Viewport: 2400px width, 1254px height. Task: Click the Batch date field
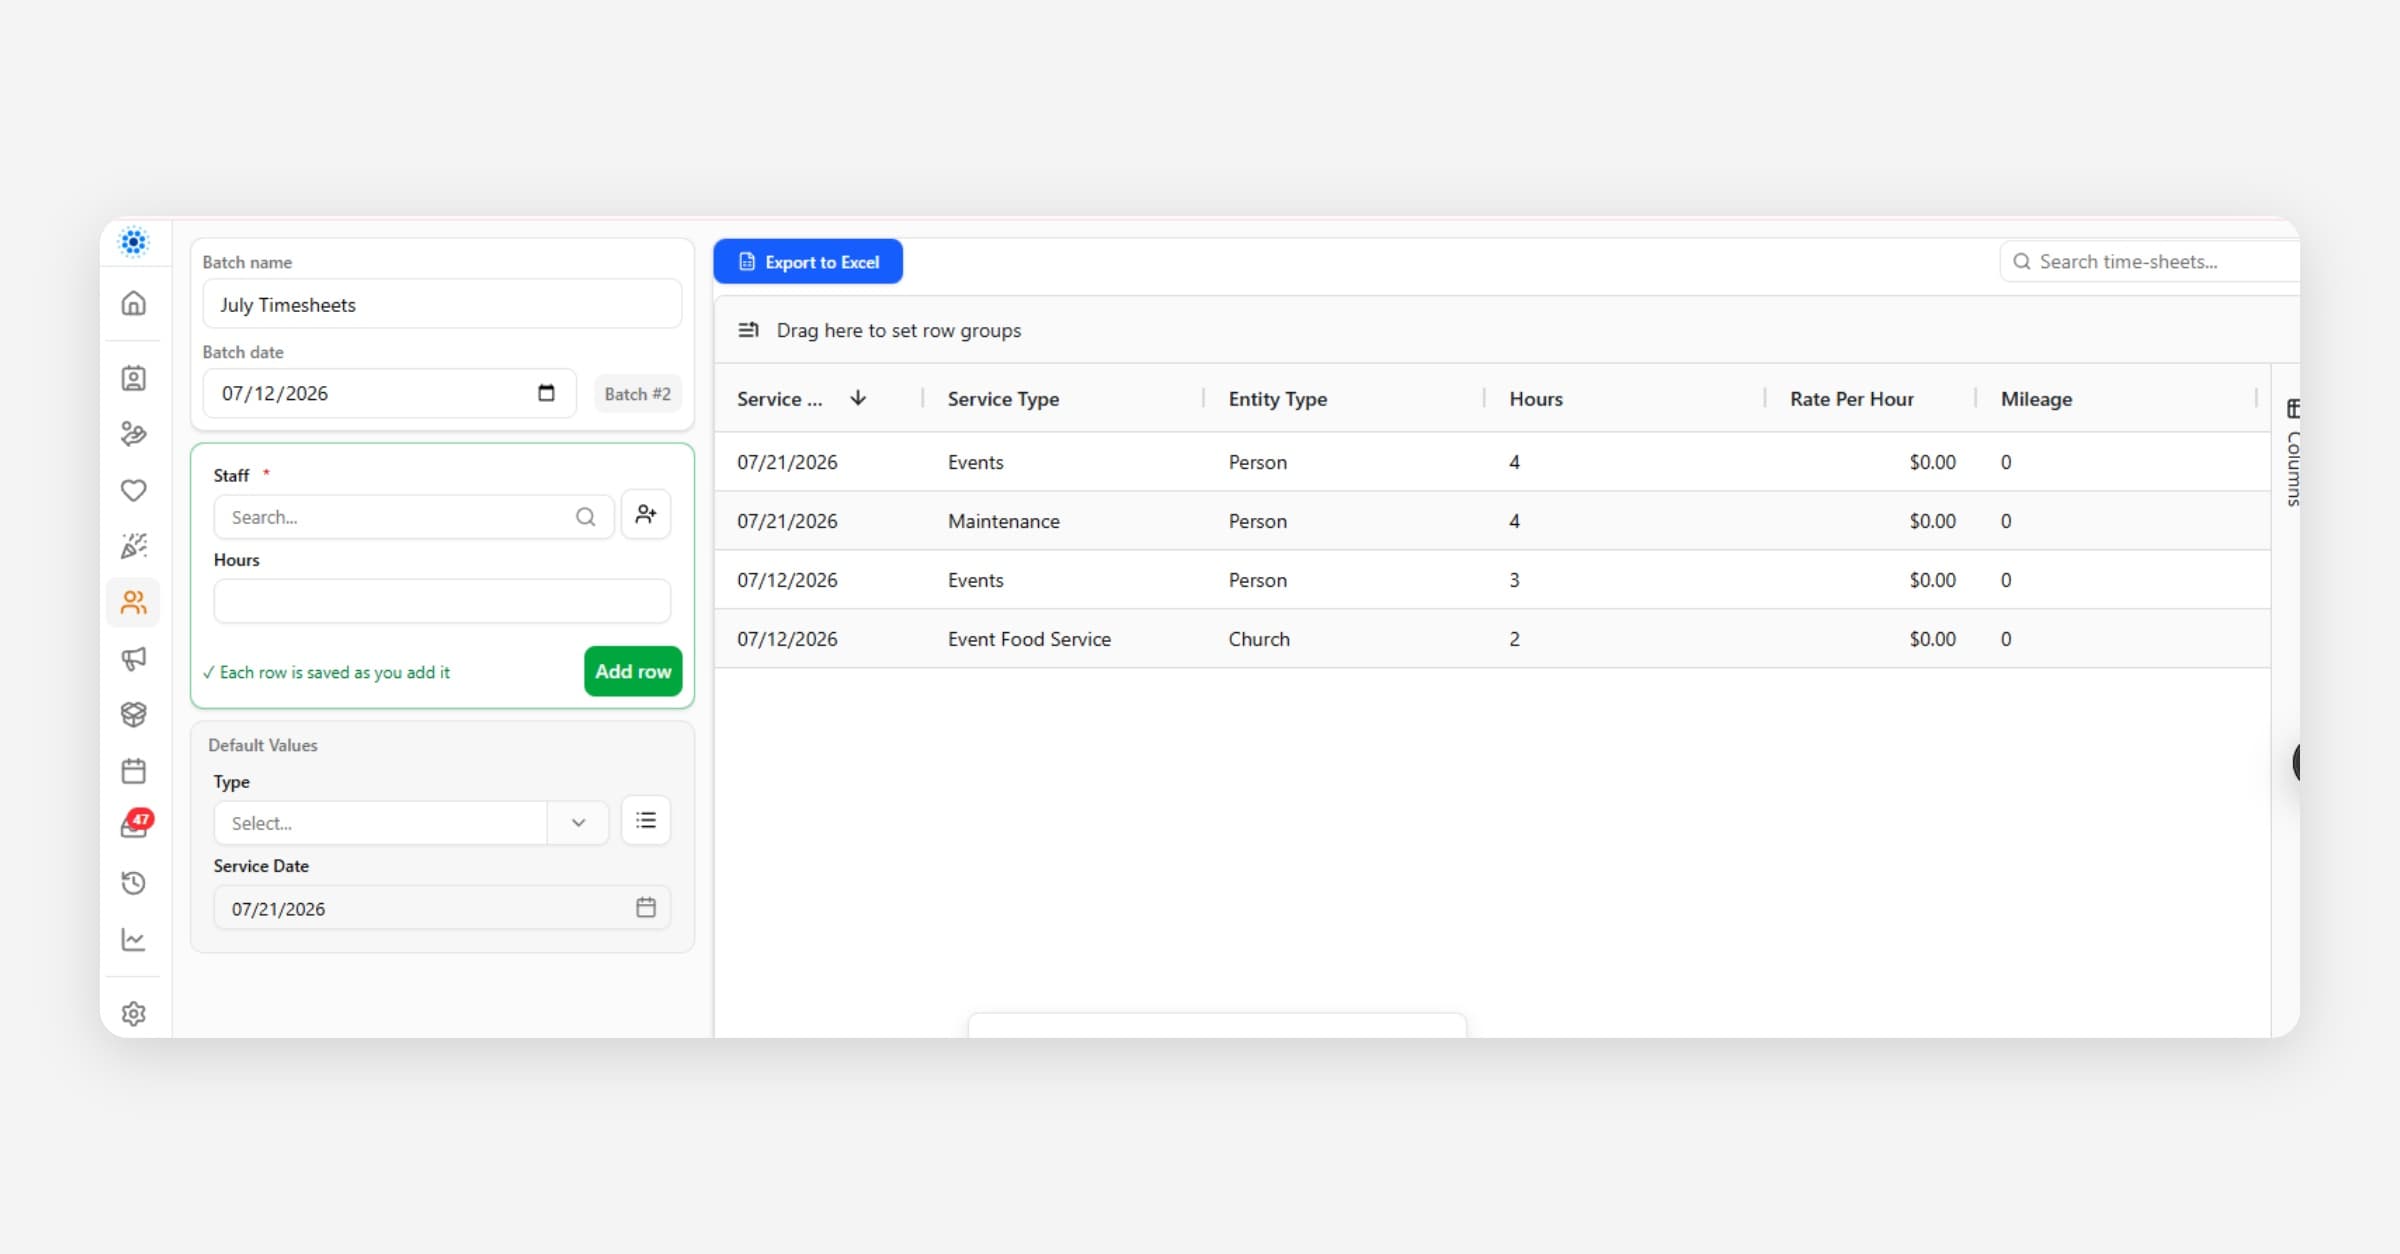coord(389,393)
